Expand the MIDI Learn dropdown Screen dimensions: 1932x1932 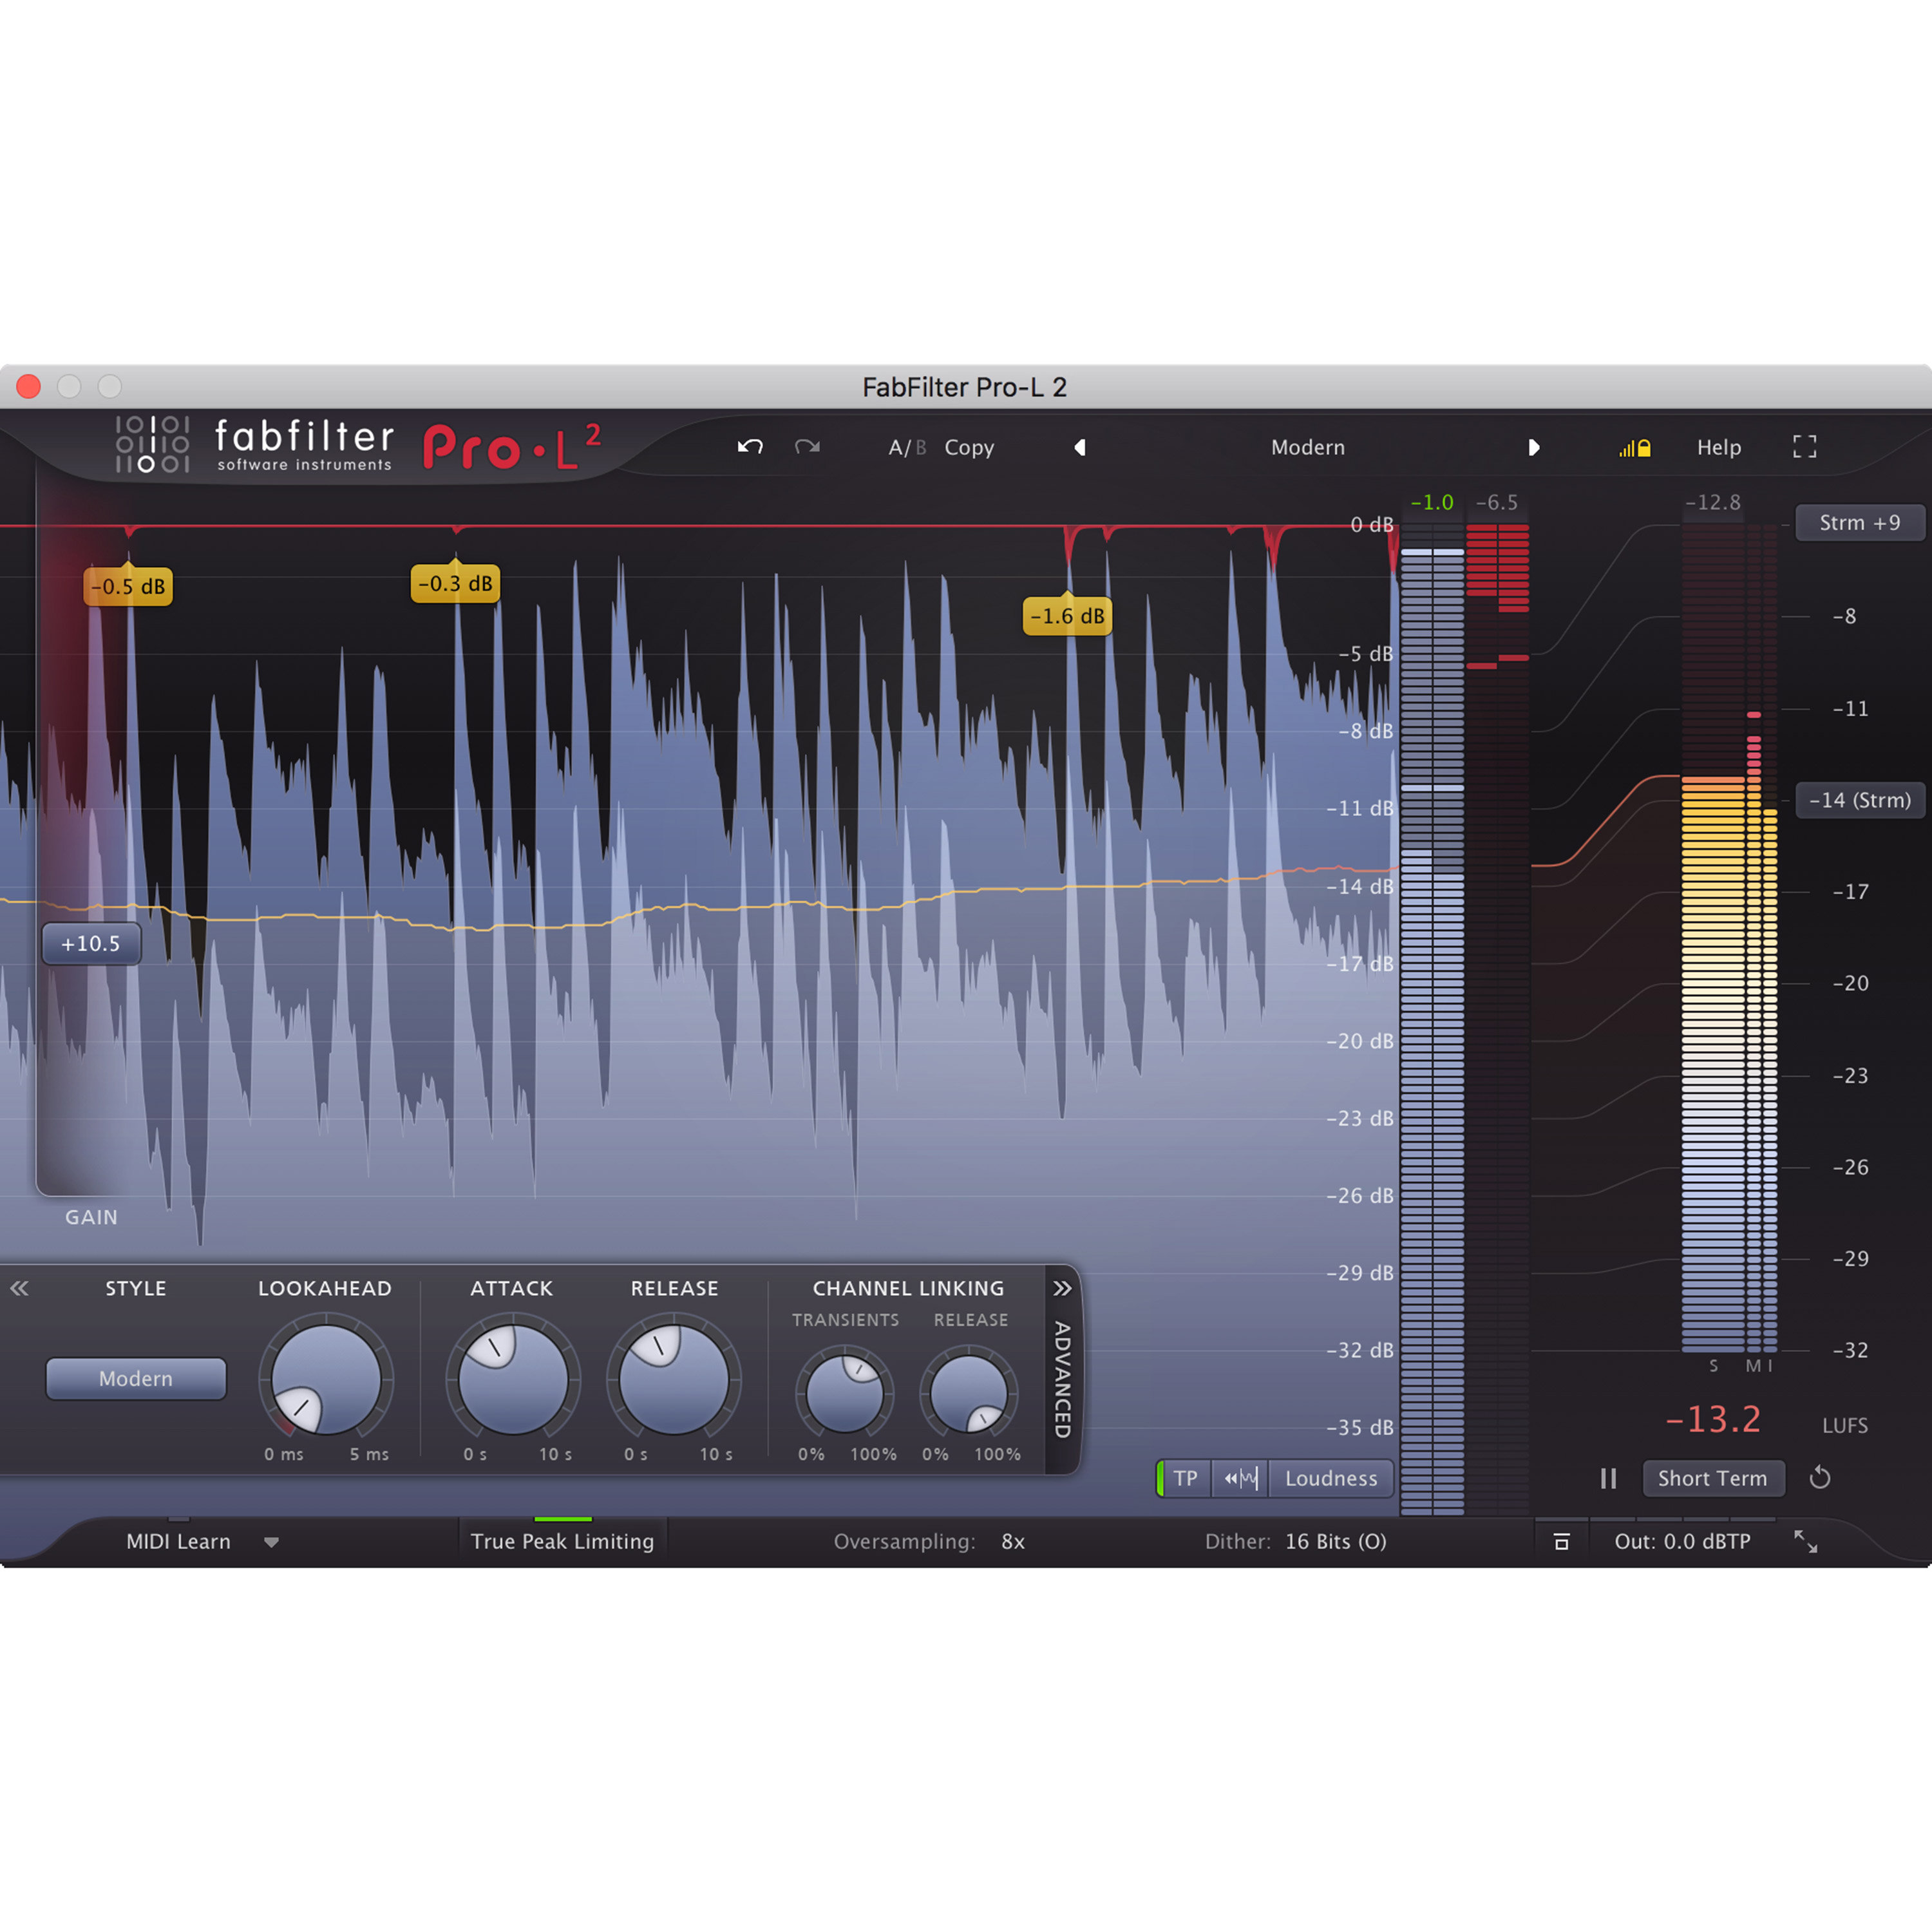point(272,1541)
